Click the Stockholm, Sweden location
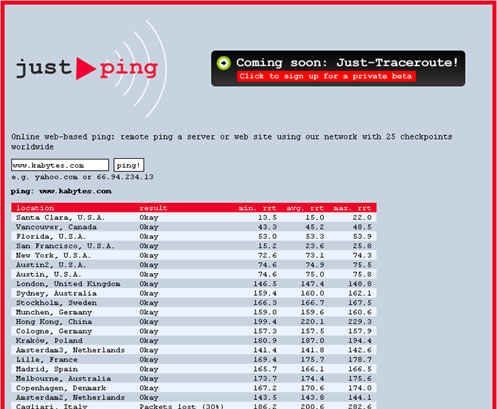This screenshot has height=409, width=497. (x=56, y=303)
